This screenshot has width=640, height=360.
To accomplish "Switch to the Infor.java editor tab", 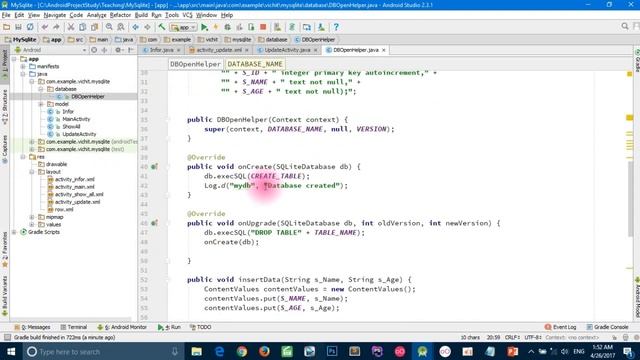I will [x=161, y=50].
